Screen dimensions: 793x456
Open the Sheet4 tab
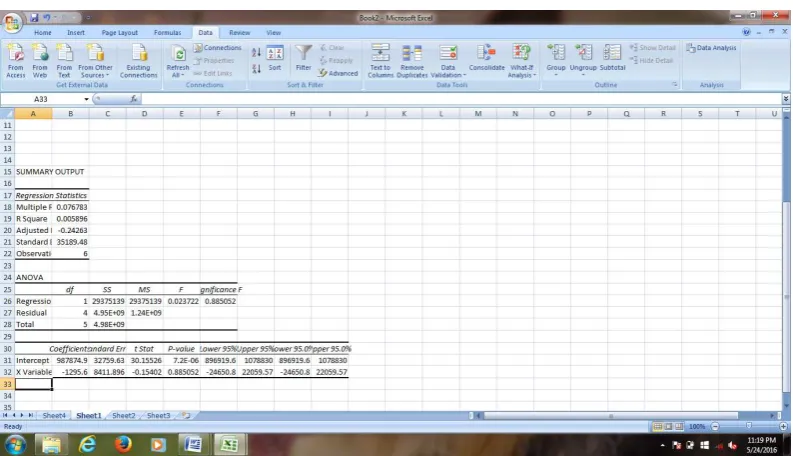click(x=54, y=416)
